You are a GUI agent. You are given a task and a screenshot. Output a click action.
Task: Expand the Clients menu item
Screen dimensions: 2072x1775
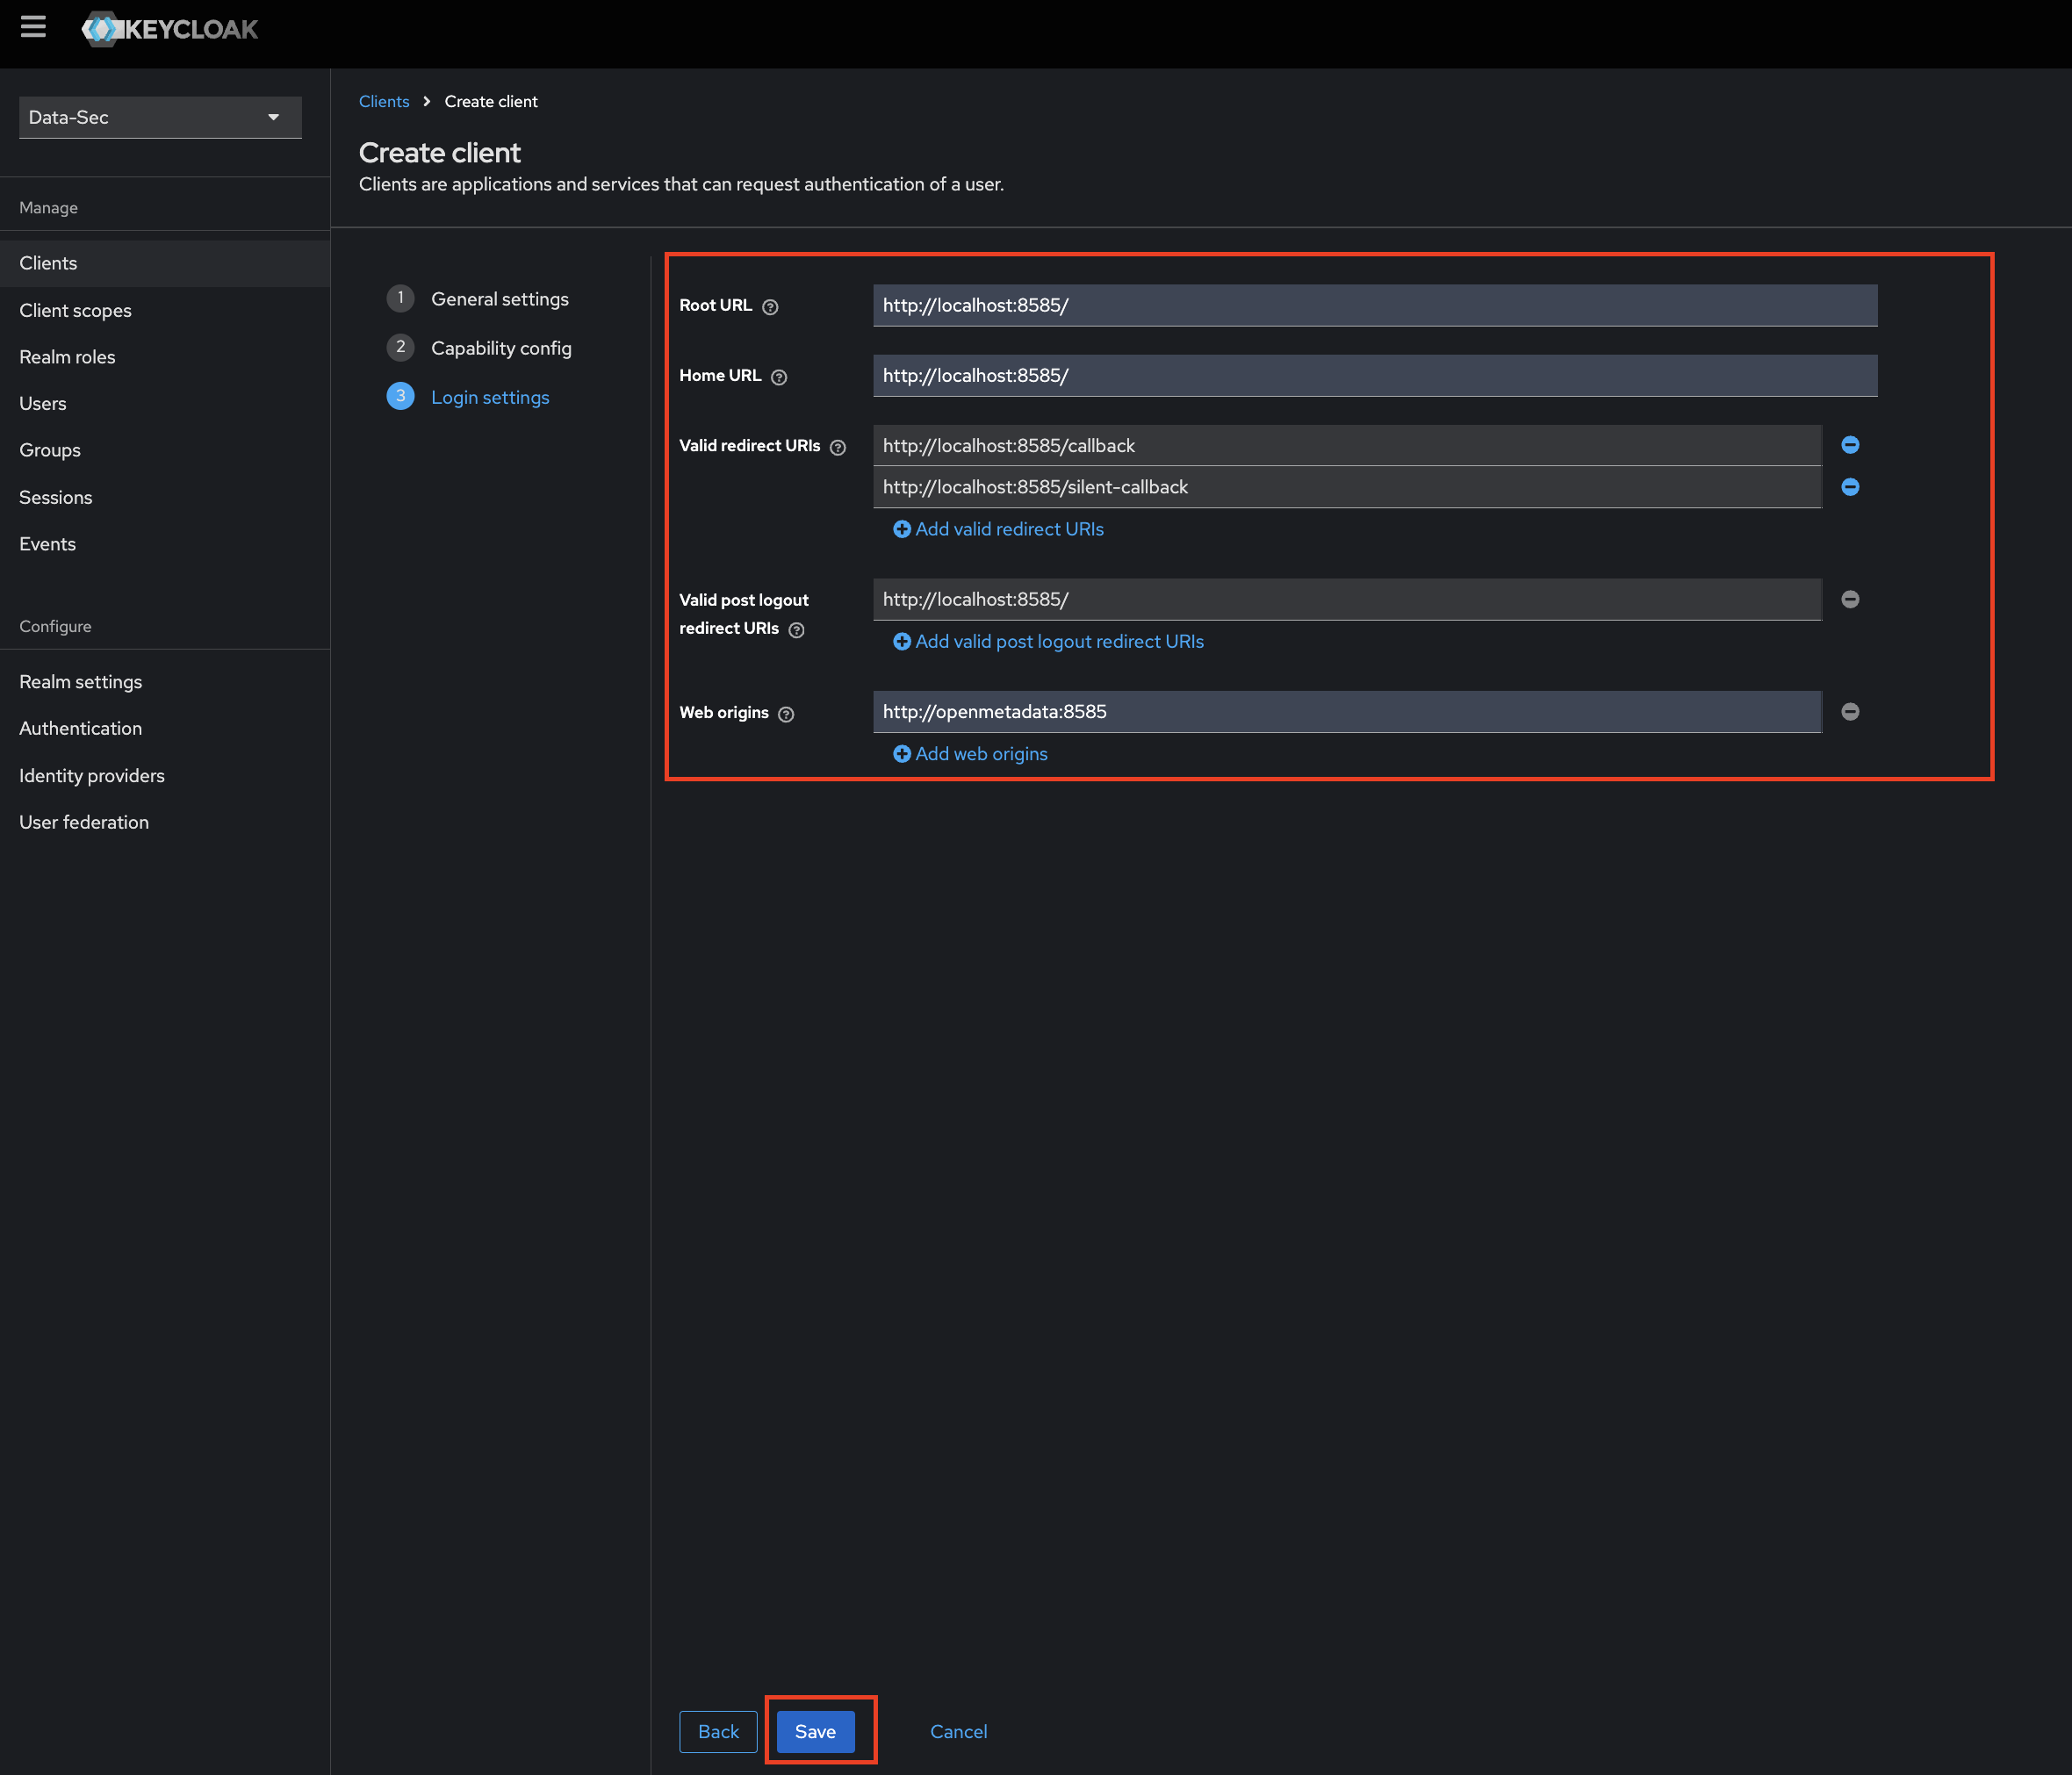47,262
